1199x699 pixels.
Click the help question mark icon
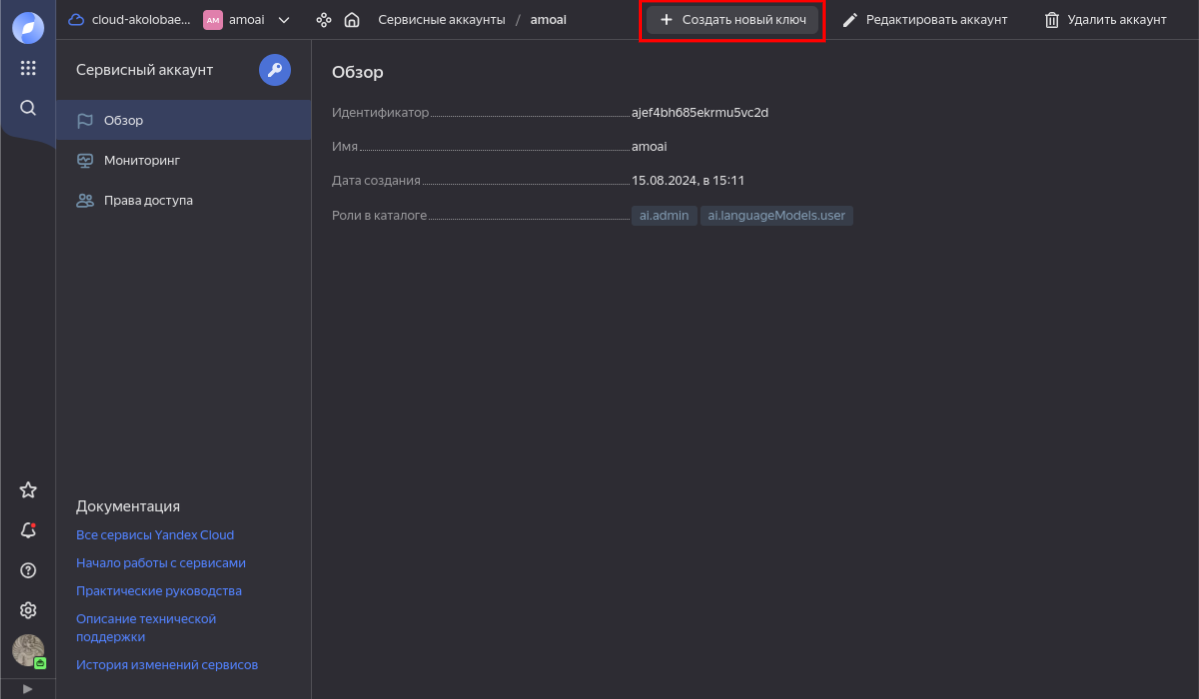point(28,570)
